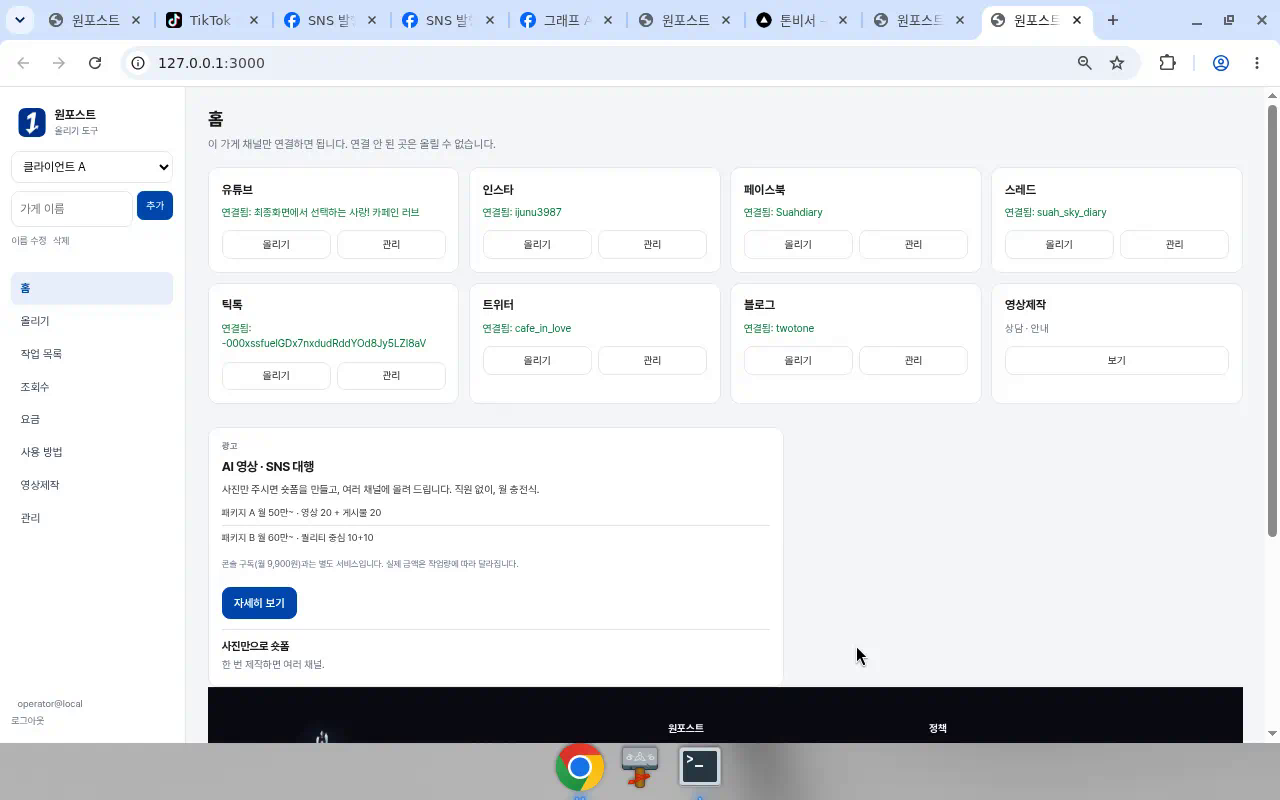Image resolution: width=1280 pixels, height=800 pixels.
Task: Open 올리기 in the sidebar menu
Action: click(92, 321)
